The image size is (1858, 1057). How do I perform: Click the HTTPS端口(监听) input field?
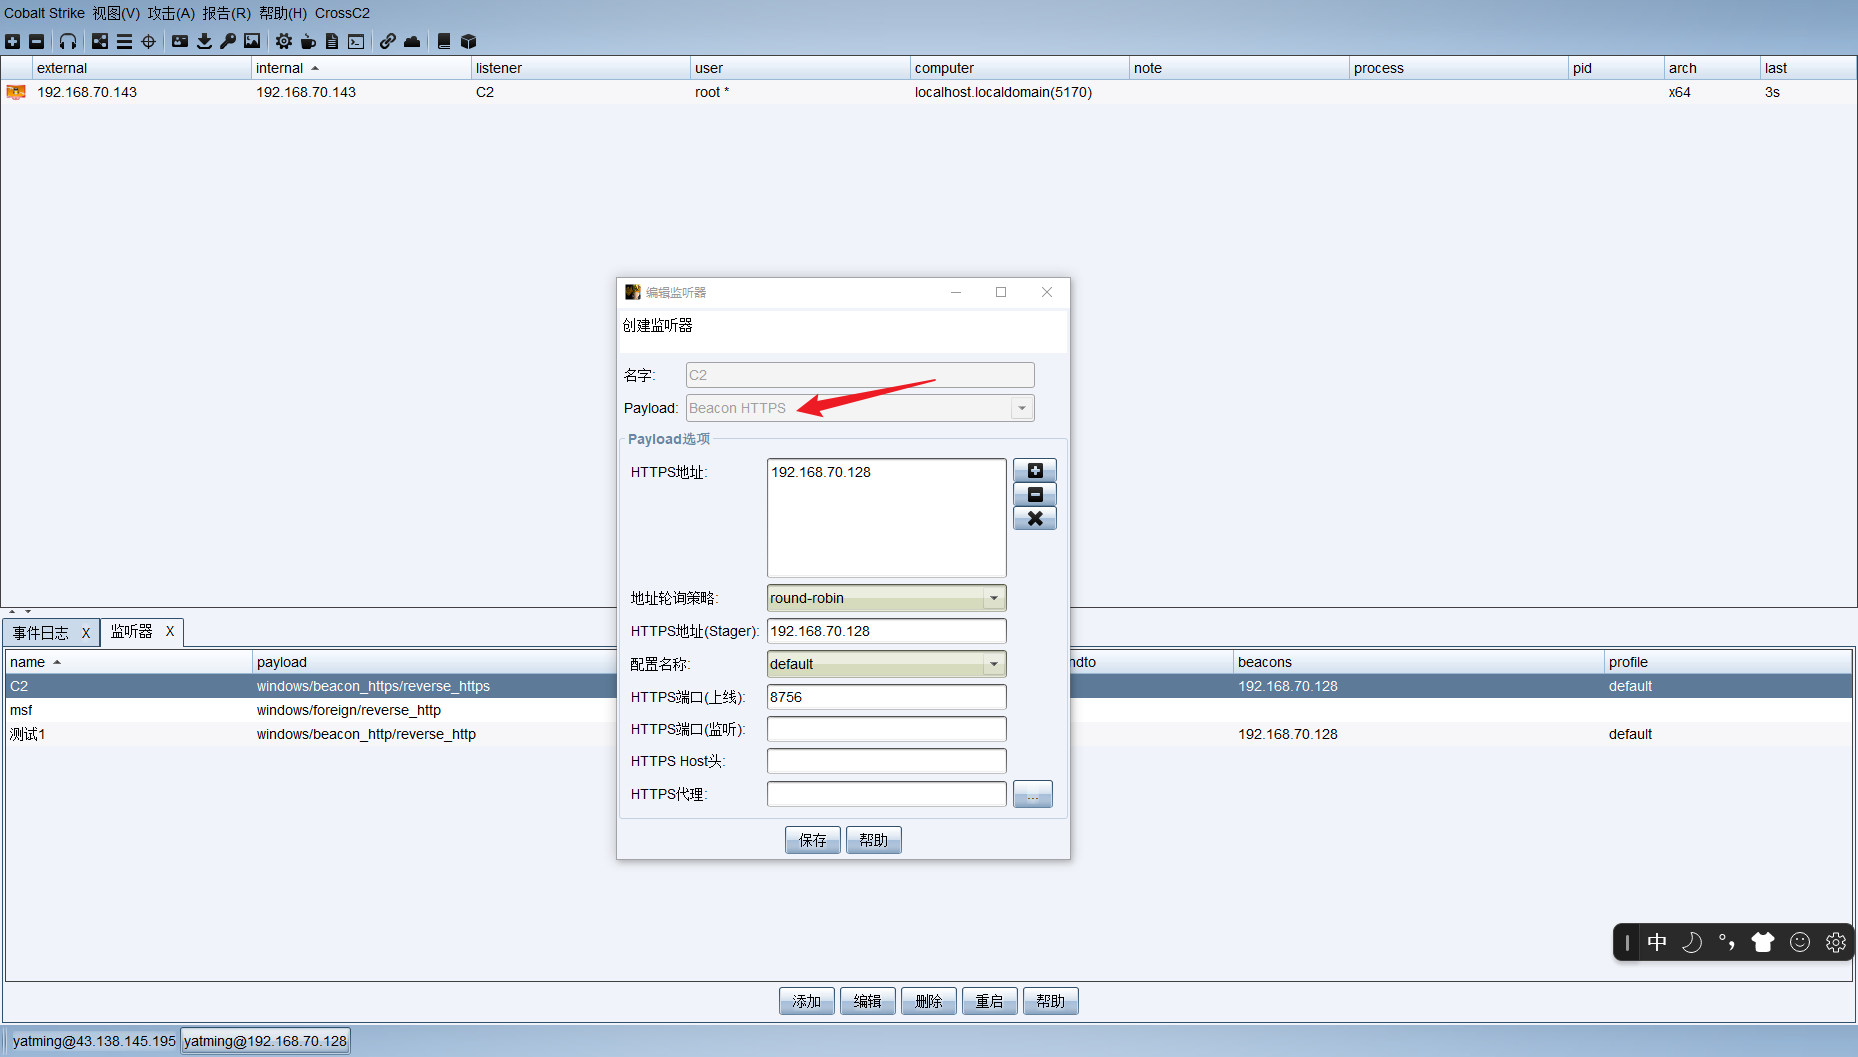[x=886, y=729]
